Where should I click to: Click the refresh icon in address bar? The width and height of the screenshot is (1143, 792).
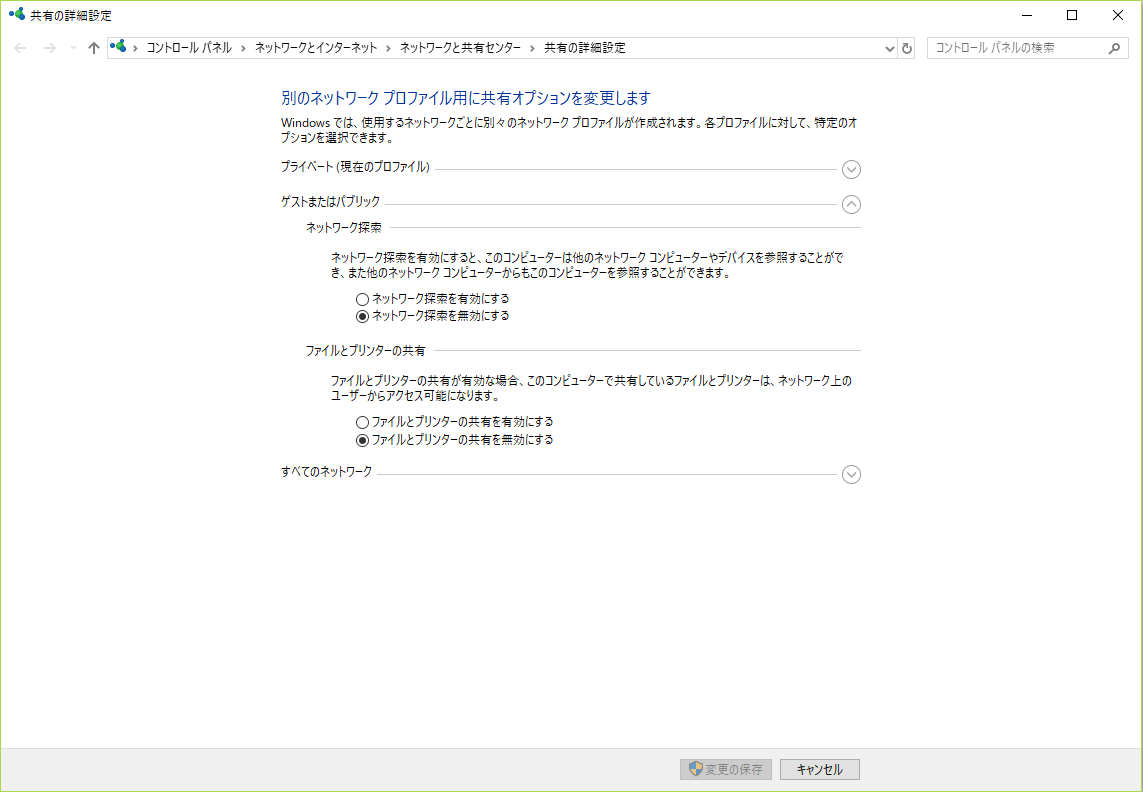907,47
